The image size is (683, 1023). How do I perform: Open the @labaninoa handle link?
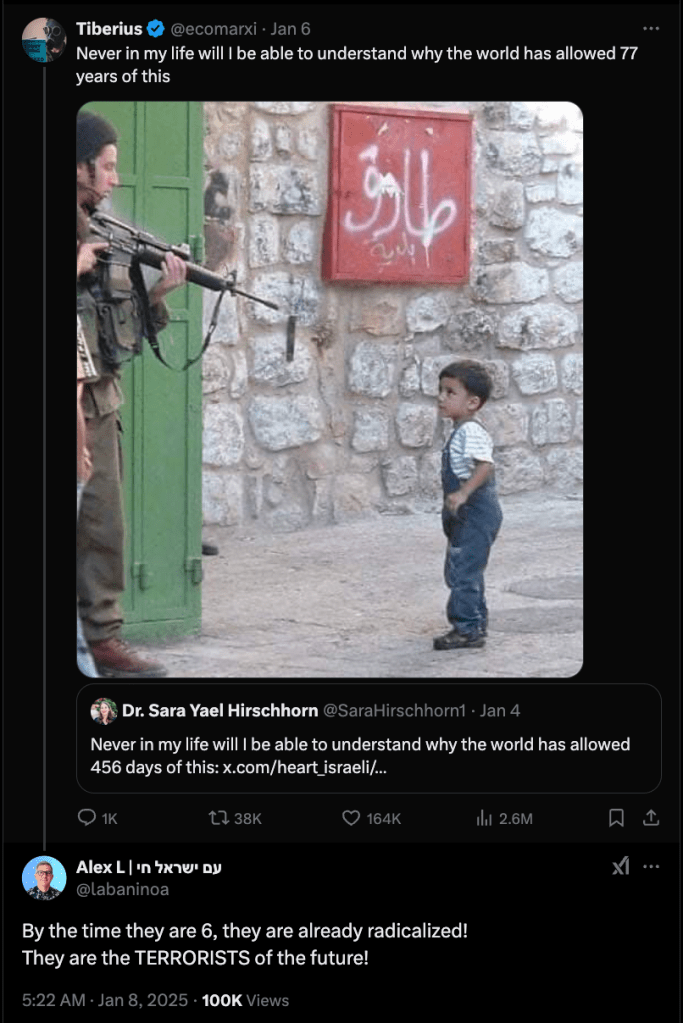(x=123, y=889)
